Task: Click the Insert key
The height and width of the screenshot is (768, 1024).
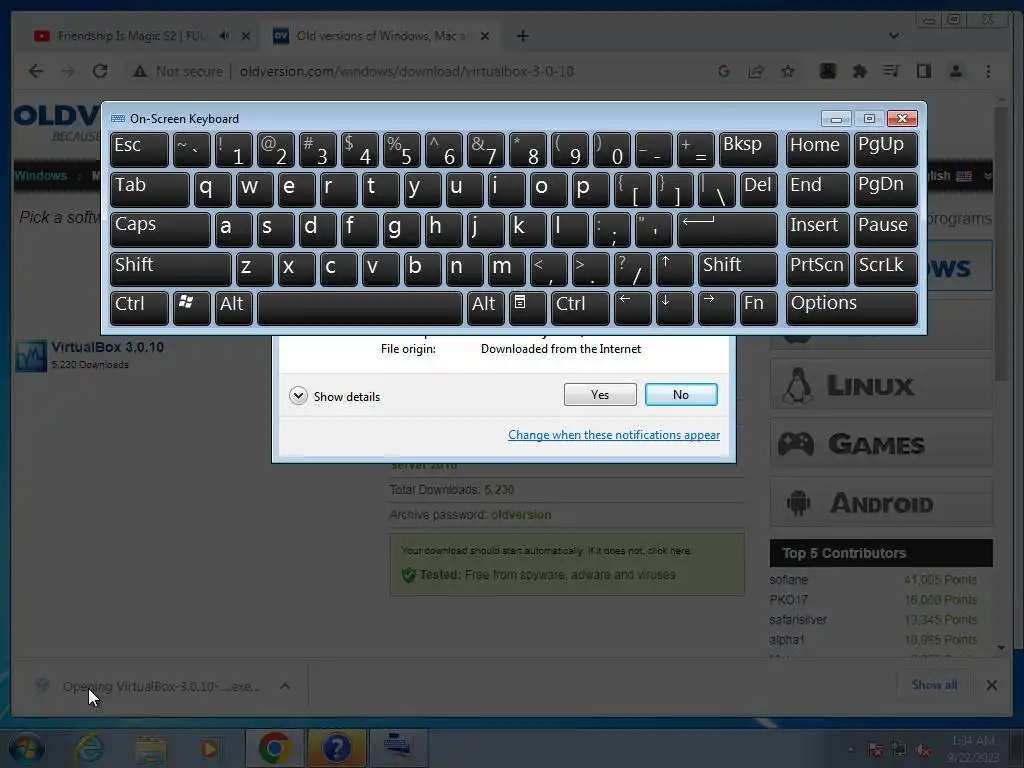Action: [818, 229]
